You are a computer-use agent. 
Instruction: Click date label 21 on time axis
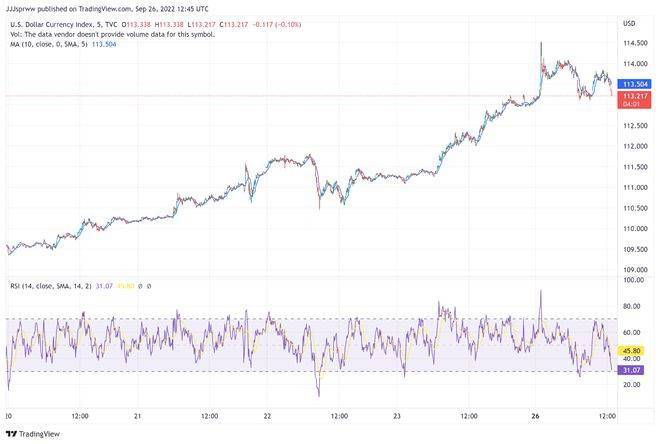click(x=139, y=415)
